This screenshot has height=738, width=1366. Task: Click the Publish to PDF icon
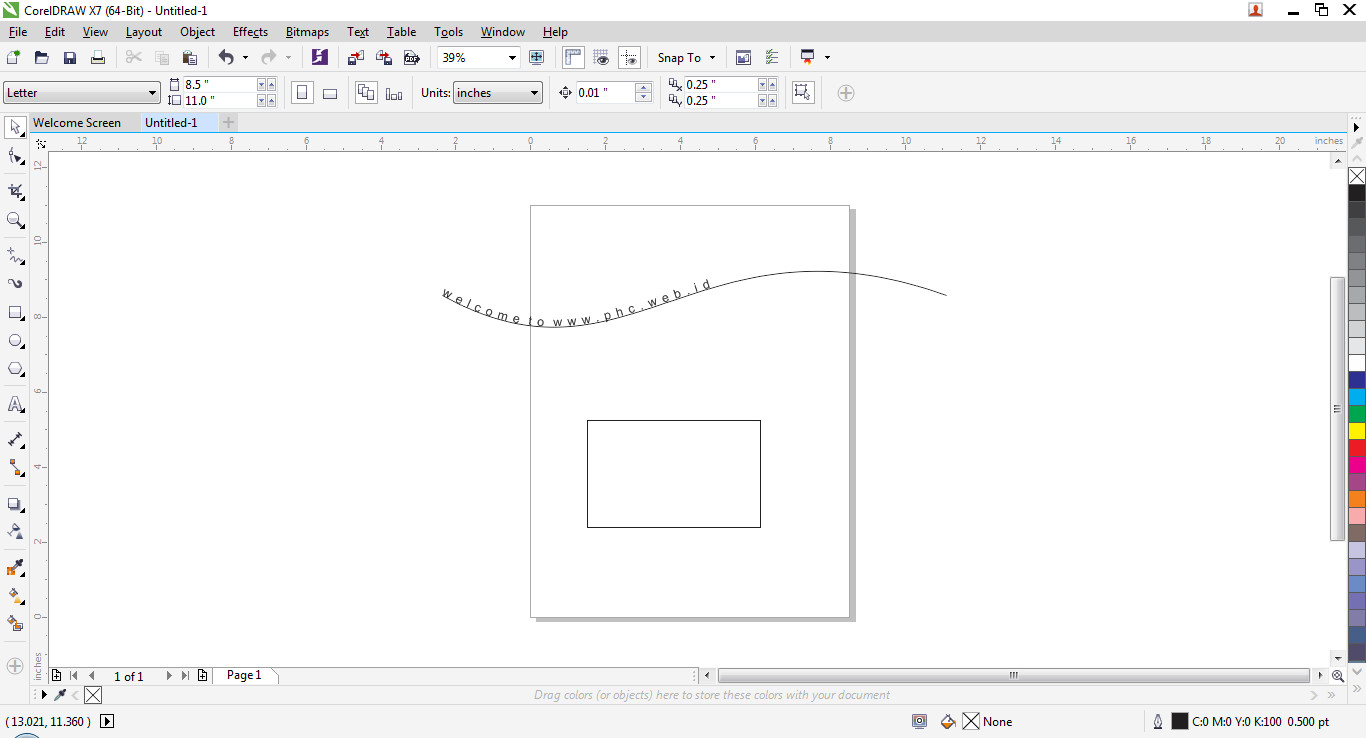pos(411,58)
